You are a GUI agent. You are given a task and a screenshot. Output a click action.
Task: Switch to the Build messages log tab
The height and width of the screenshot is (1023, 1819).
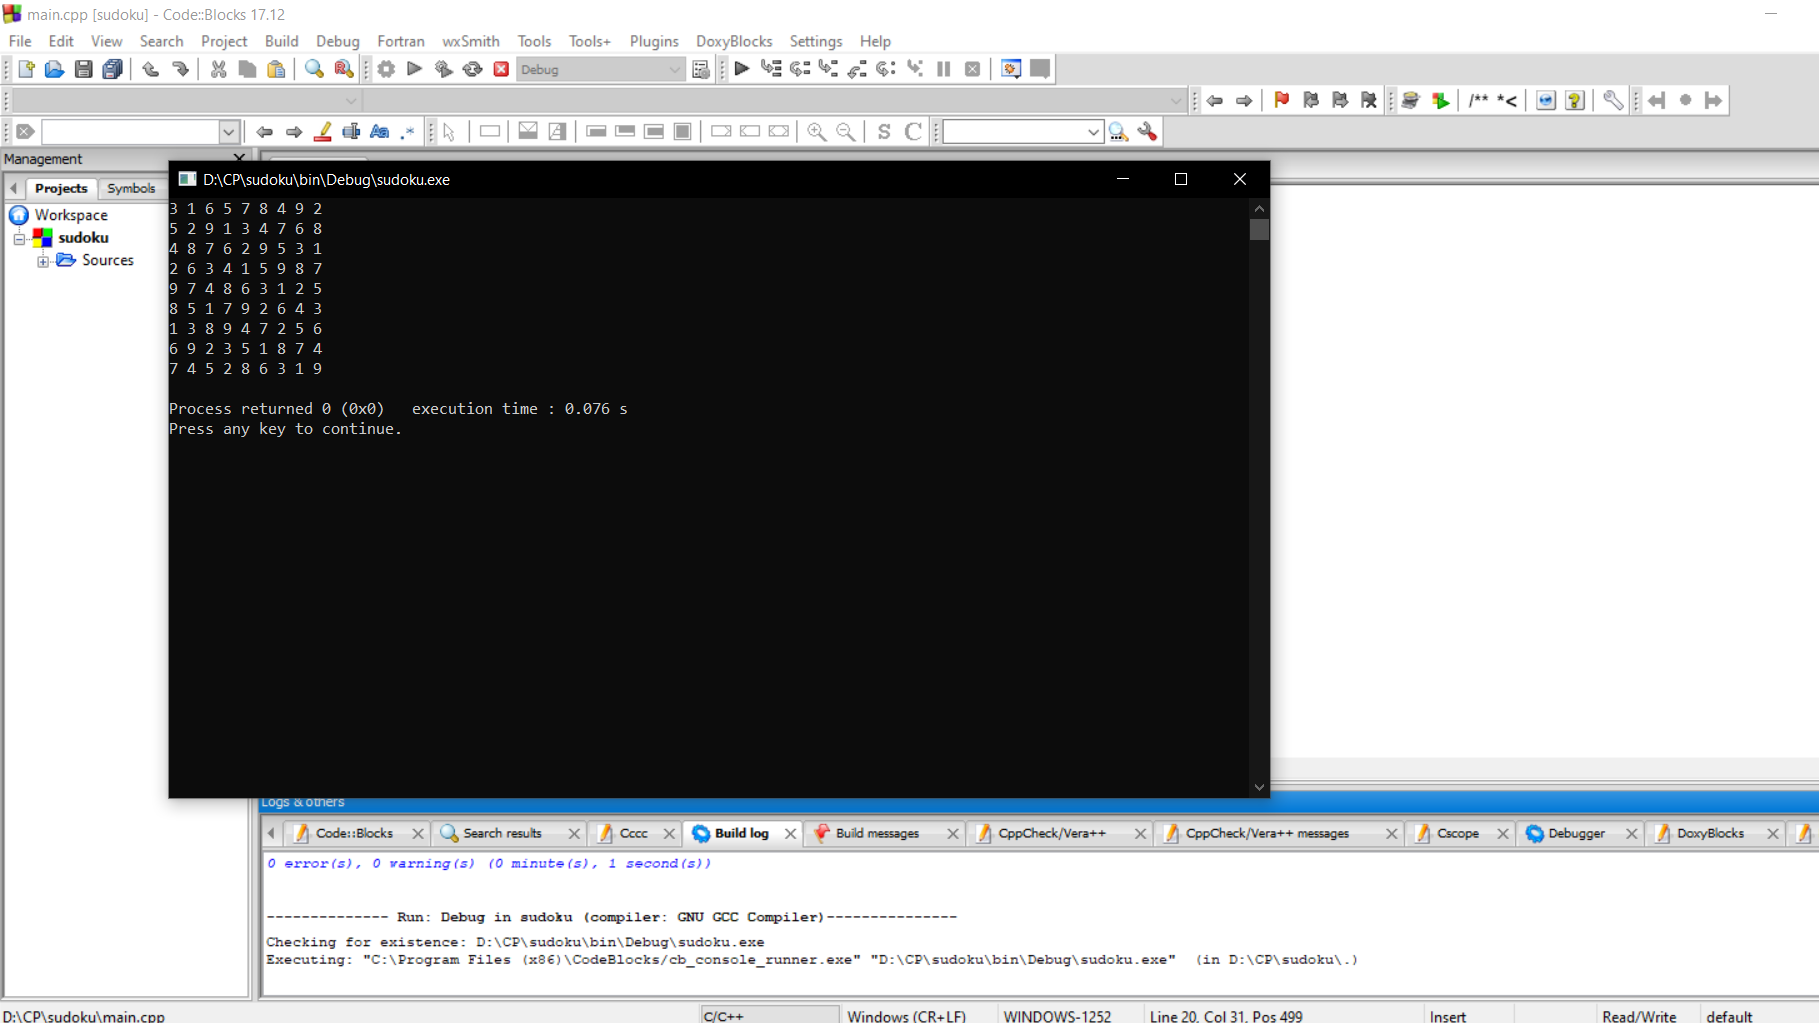click(877, 833)
